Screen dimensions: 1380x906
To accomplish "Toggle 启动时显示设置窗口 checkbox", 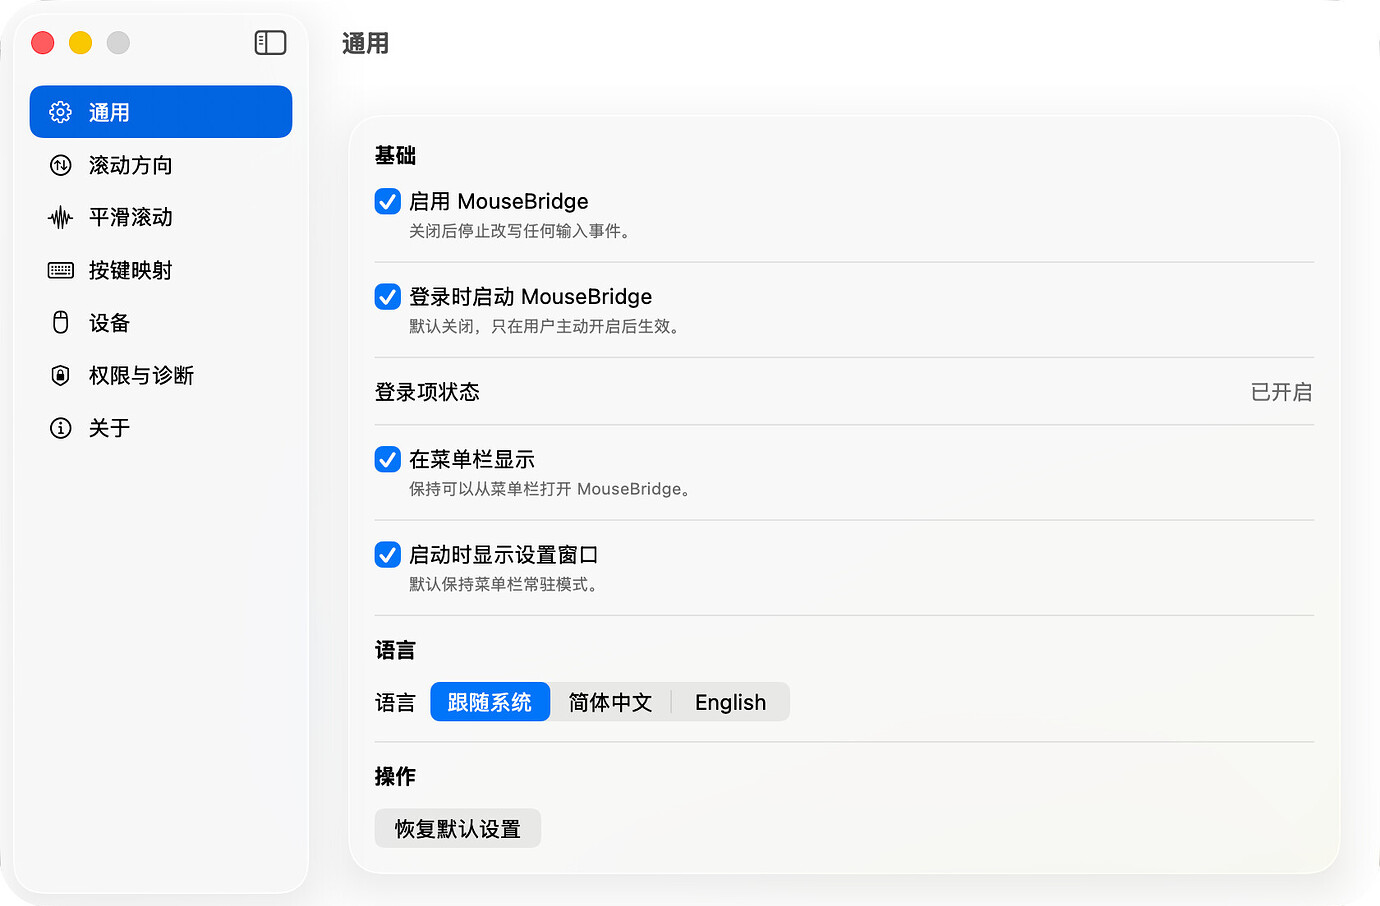I will (x=388, y=554).
